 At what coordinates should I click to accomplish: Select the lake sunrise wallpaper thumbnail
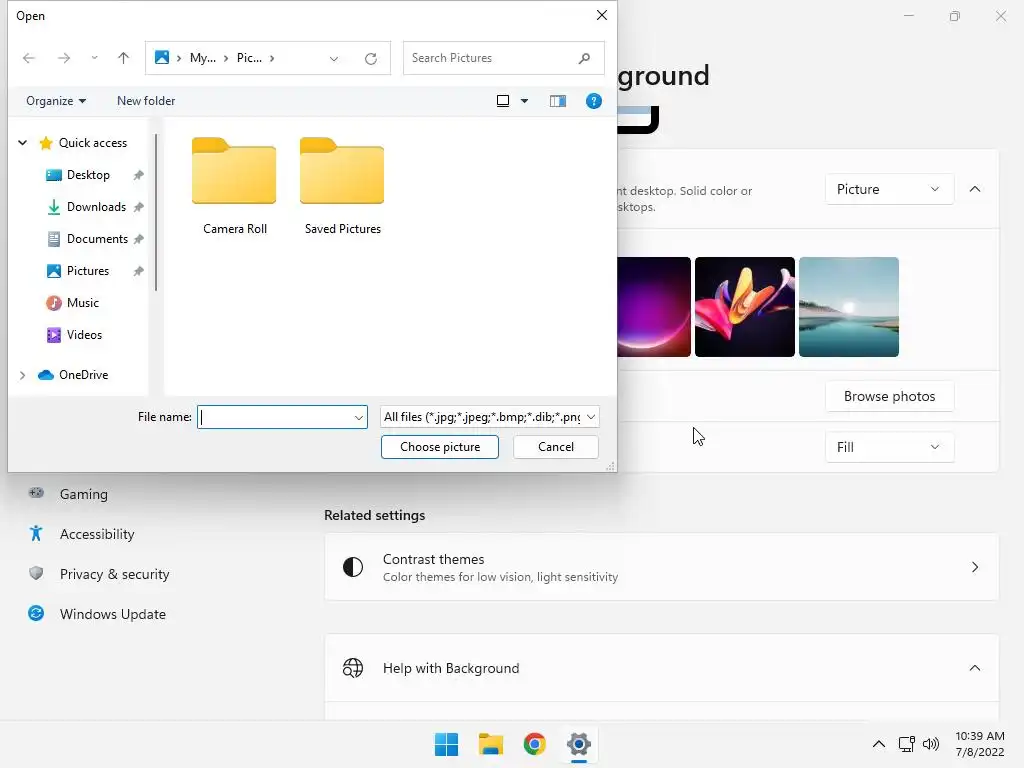[848, 307]
